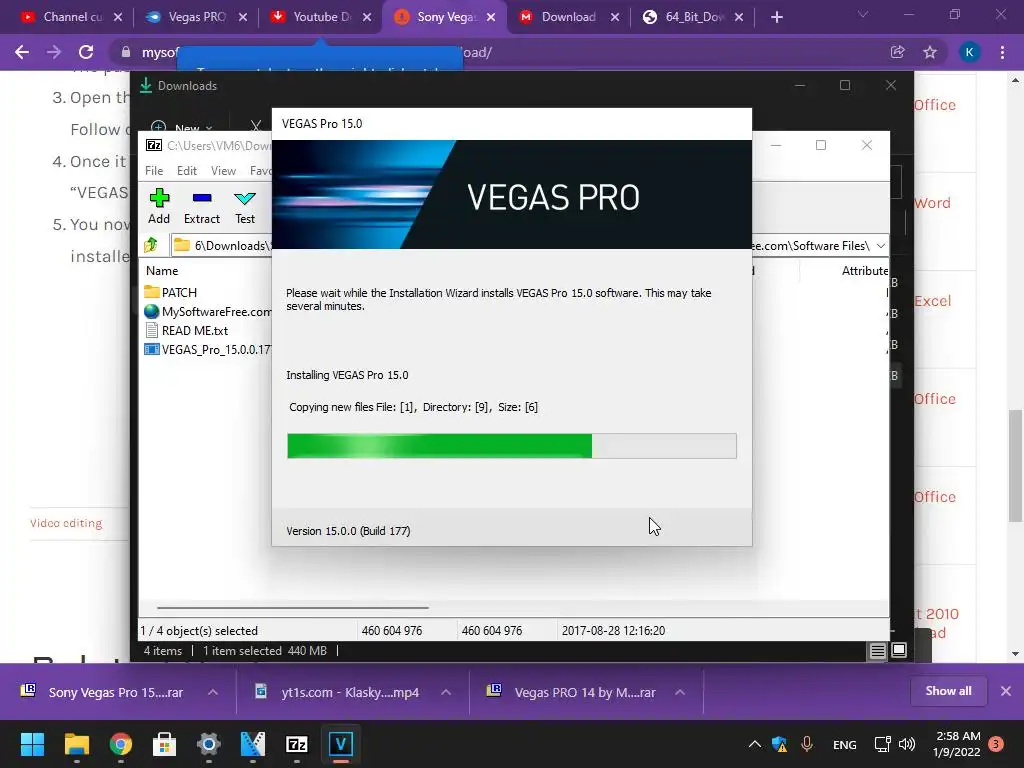The height and width of the screenshot is (768, 1024).
Task: Expand options for Vegas PRO 14 rar
Action: [x=680, y=692]
